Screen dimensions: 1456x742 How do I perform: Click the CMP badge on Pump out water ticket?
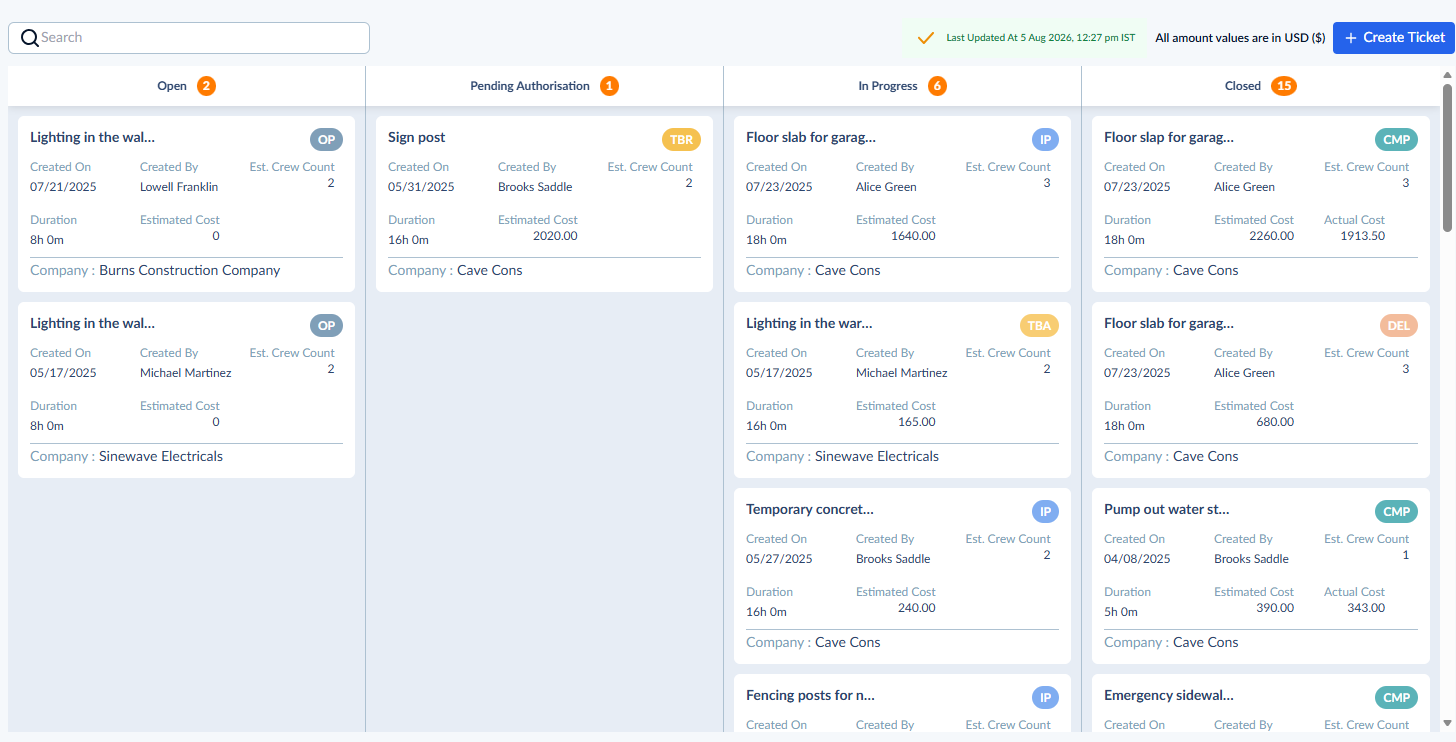[x=1396, y=512]
